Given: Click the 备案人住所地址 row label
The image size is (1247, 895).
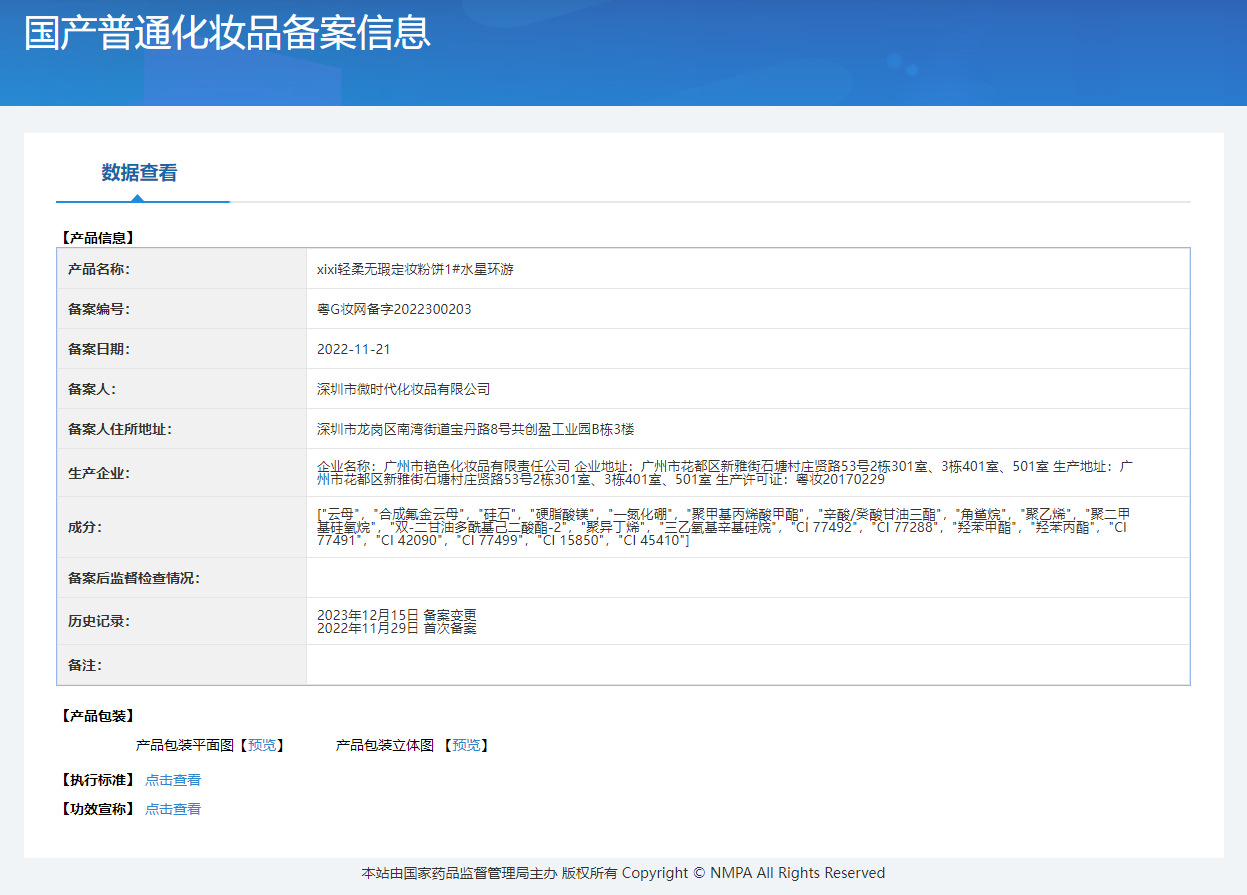Looking at the screenshot, I should tap(120, 429).
